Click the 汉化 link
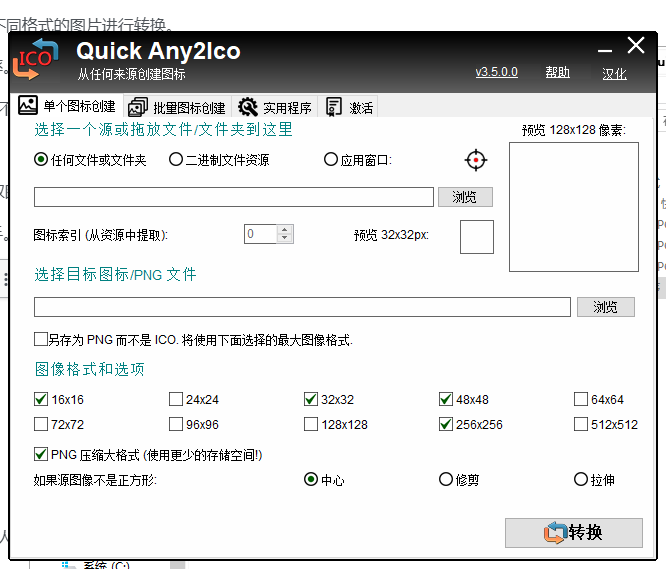Viewport: 666px width, 569px height. [x=614, y=74]
